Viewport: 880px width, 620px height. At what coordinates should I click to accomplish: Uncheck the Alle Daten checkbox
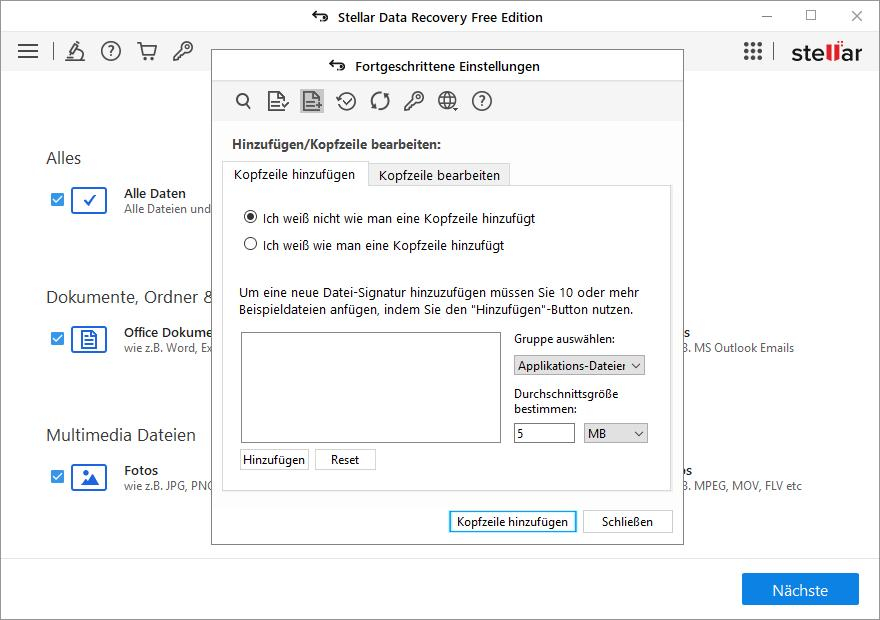pyautogui.click(x=57, y=200)
